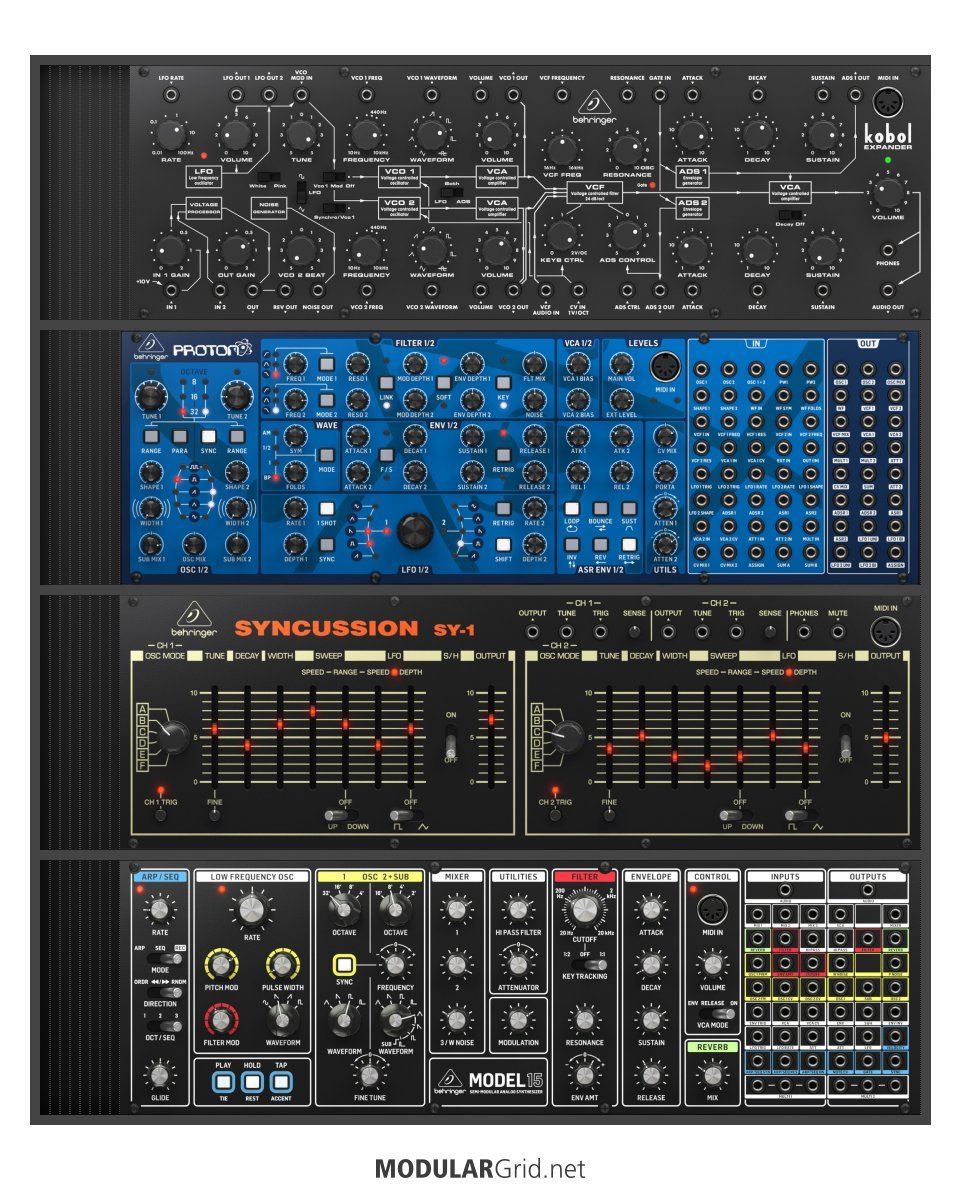The width and height of the screenshot is (961, 1190).
Task: Click the Kobol OUT GAIN knob
Action: (x=236, y=250)
